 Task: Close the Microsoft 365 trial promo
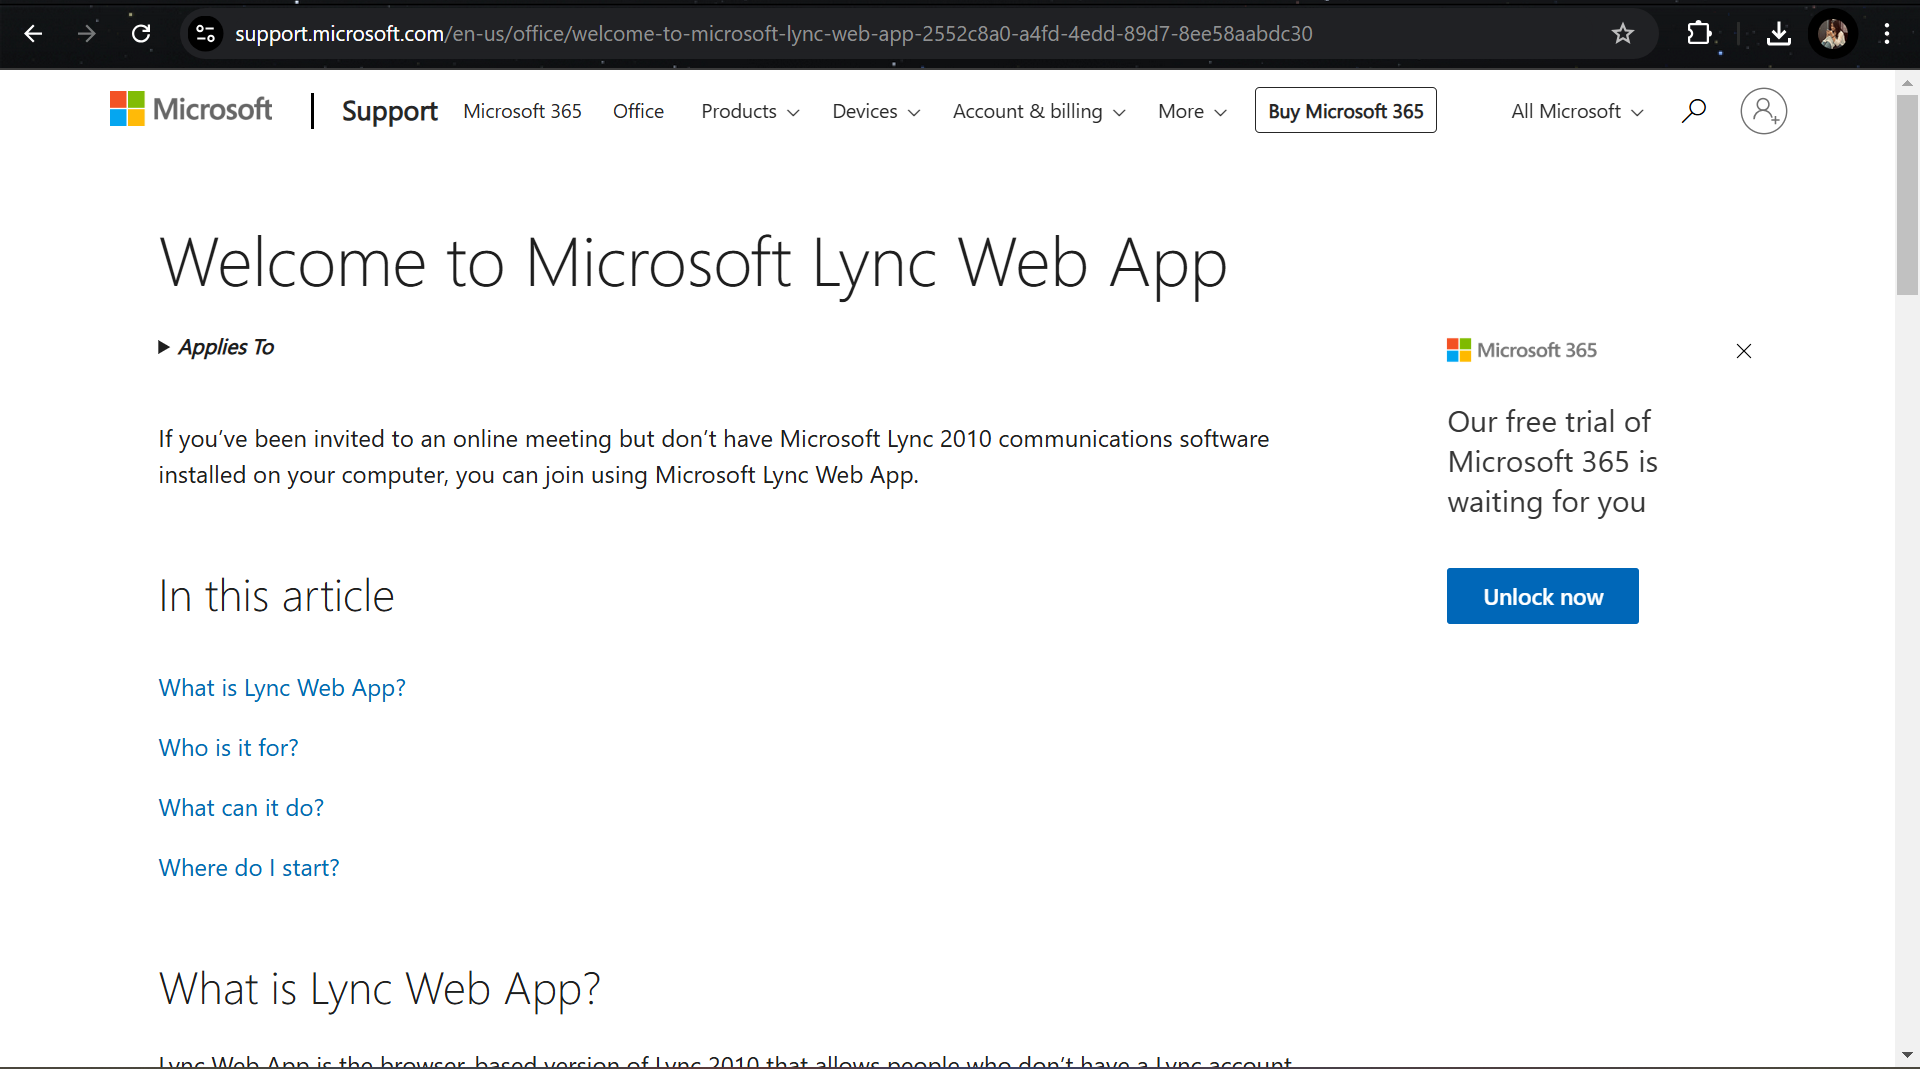(x=1743, y=351)
